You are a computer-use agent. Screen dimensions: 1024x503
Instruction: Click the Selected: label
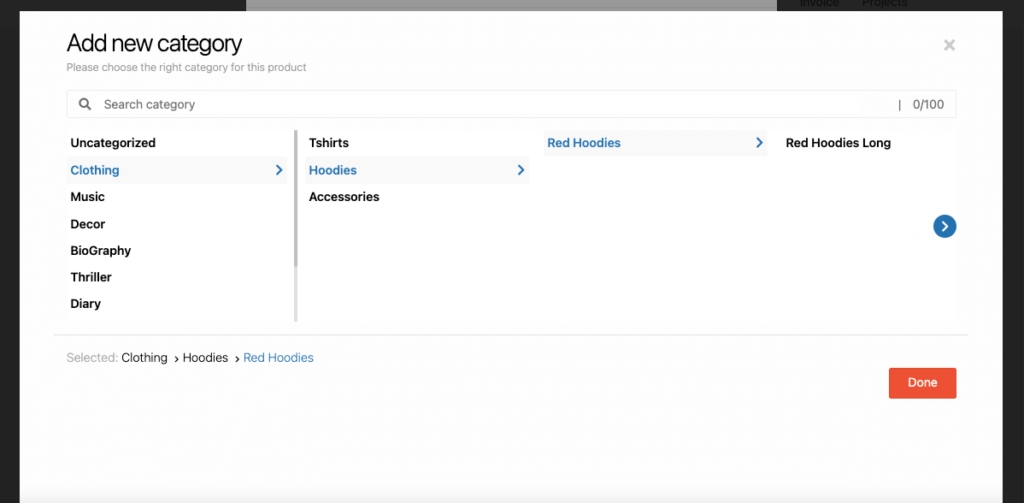[92, 357]
